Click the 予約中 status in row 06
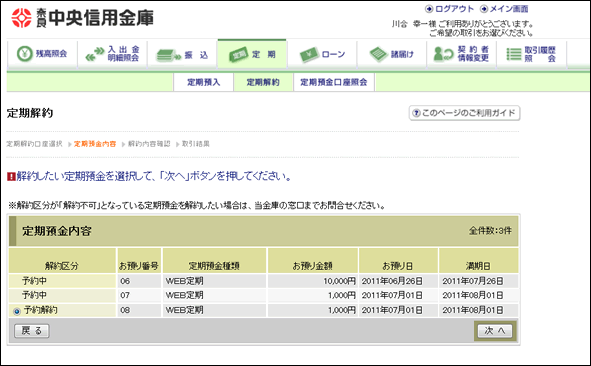Viewport: 591px width, 366px height. tap(34, 281)
